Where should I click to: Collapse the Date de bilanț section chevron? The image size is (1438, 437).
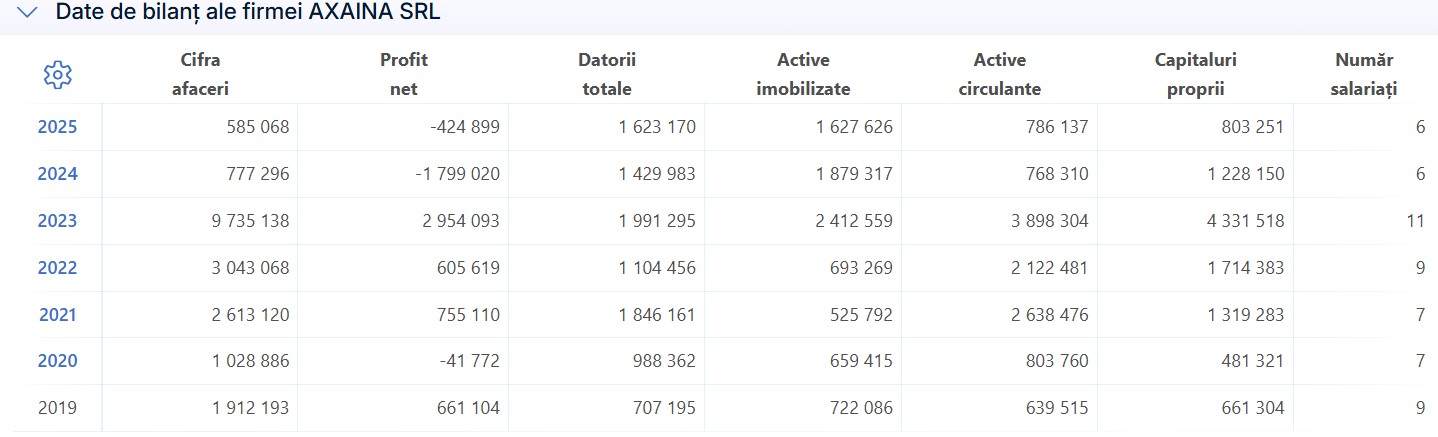tap(28, 13)
